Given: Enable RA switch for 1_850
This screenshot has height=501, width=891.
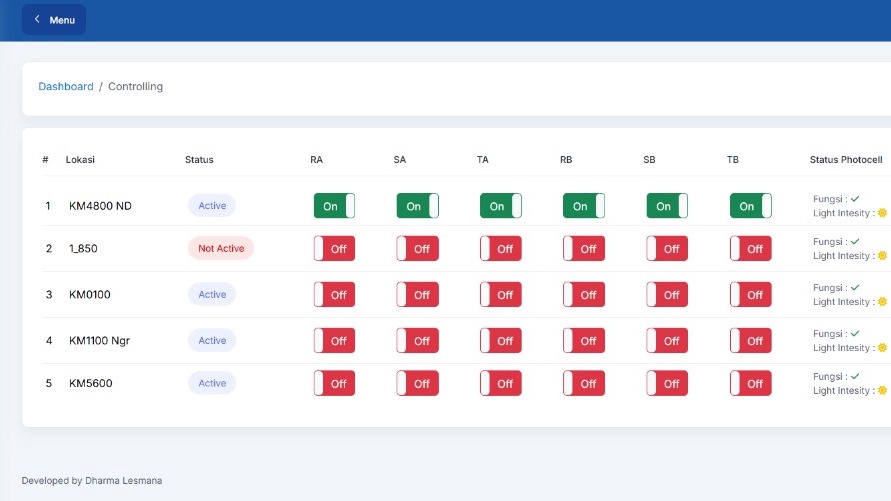Looking at the screenshot, I should (334, 249).
